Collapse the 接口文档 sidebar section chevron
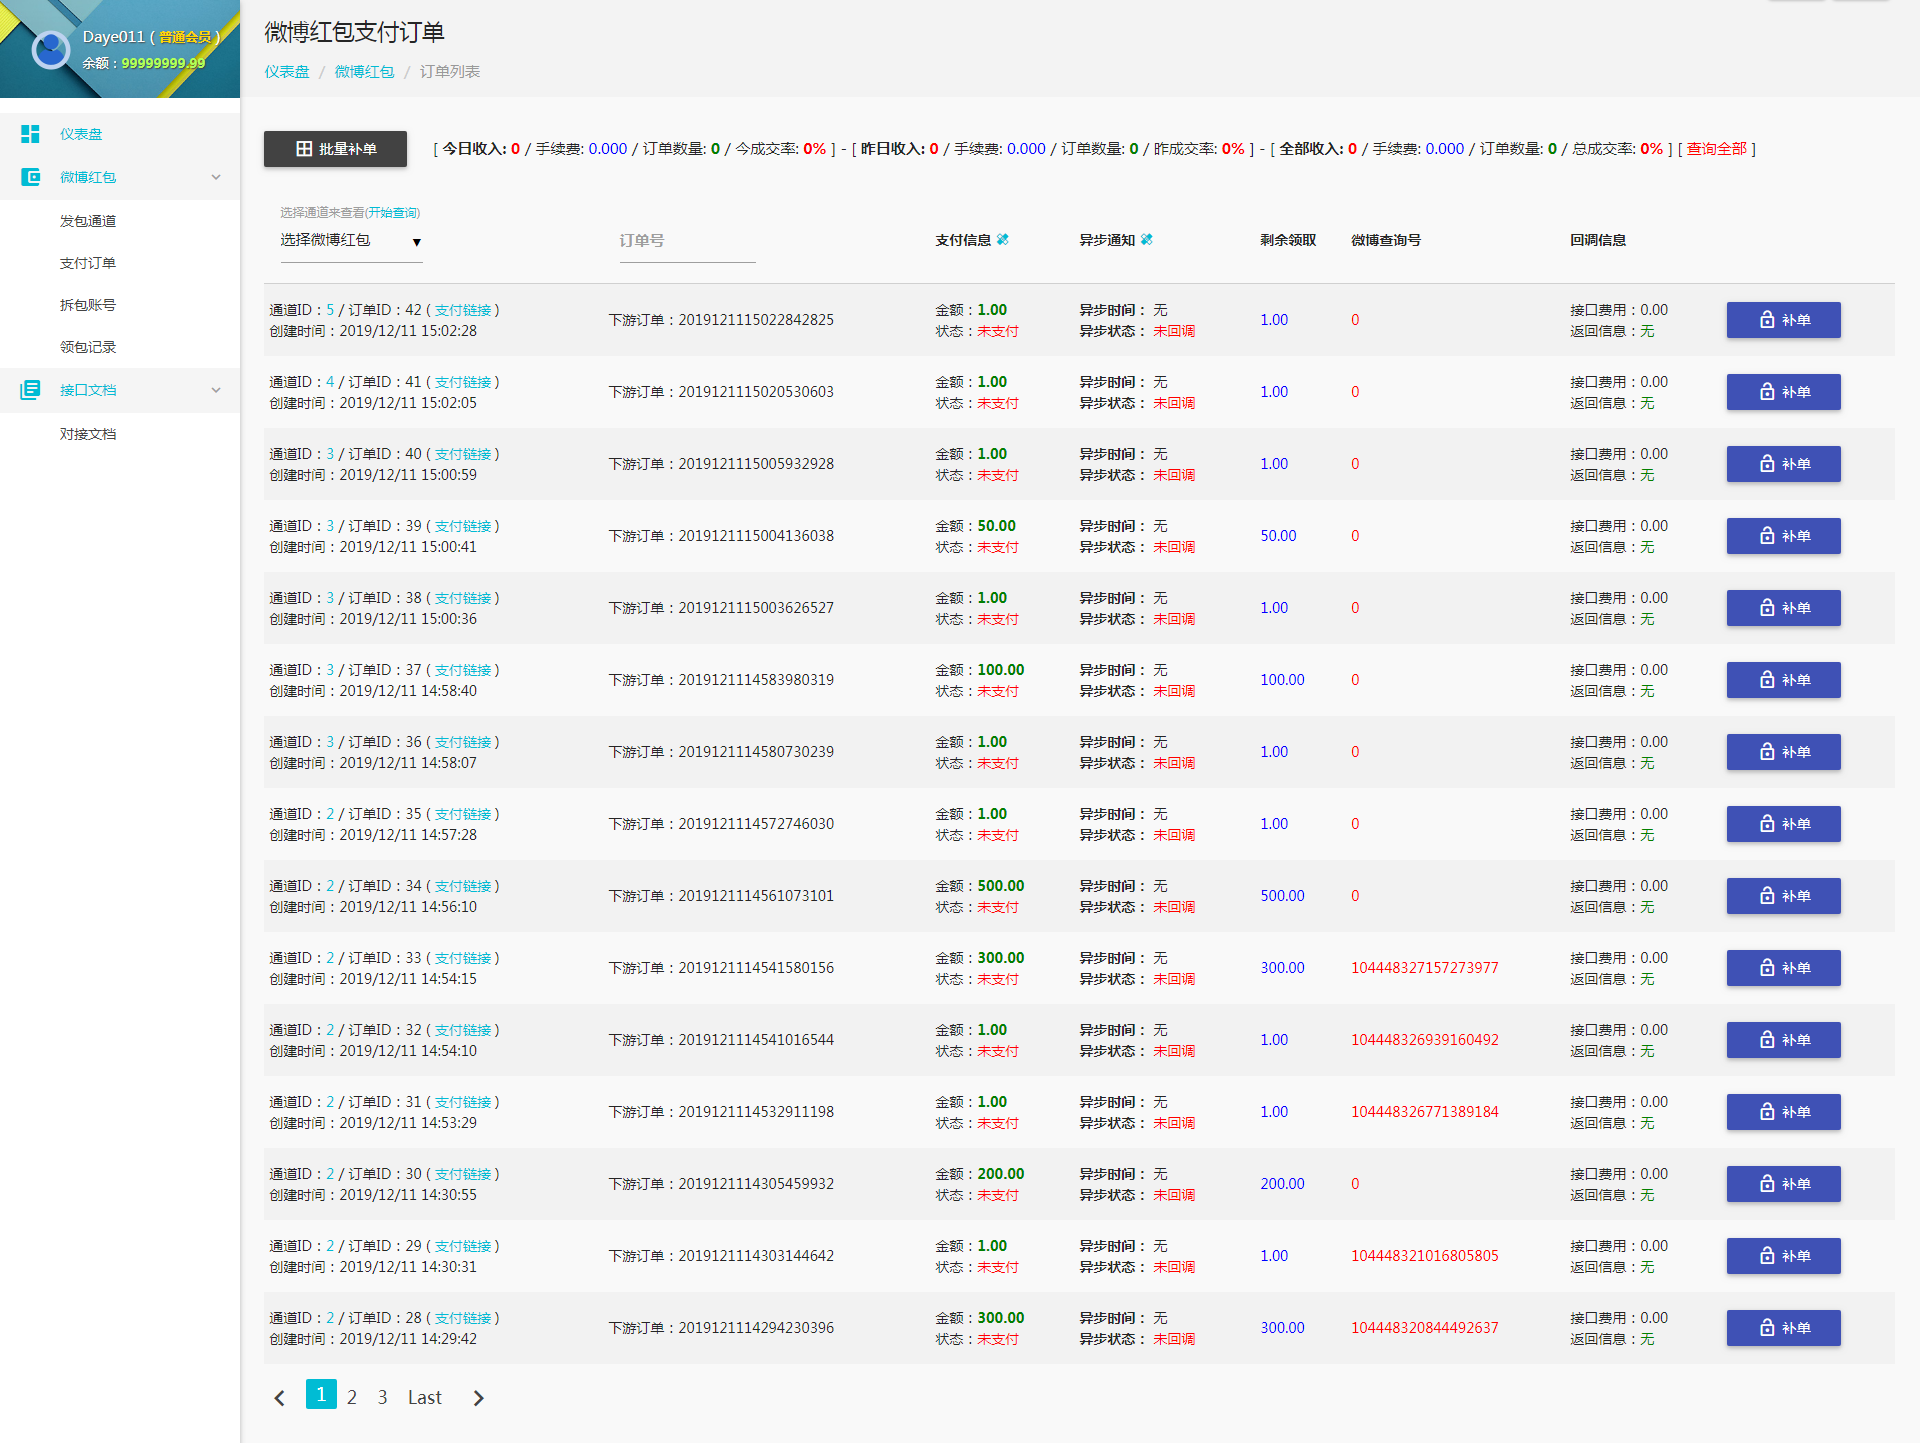This screenshot has width=1920, height=1443. (x=216, y=390)
